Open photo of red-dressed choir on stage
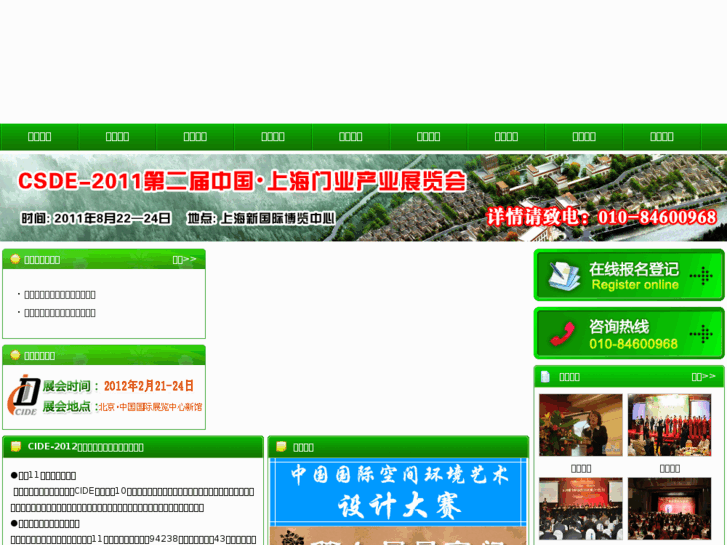The width and height of the screenshot is (727, 545). point(670,425)
